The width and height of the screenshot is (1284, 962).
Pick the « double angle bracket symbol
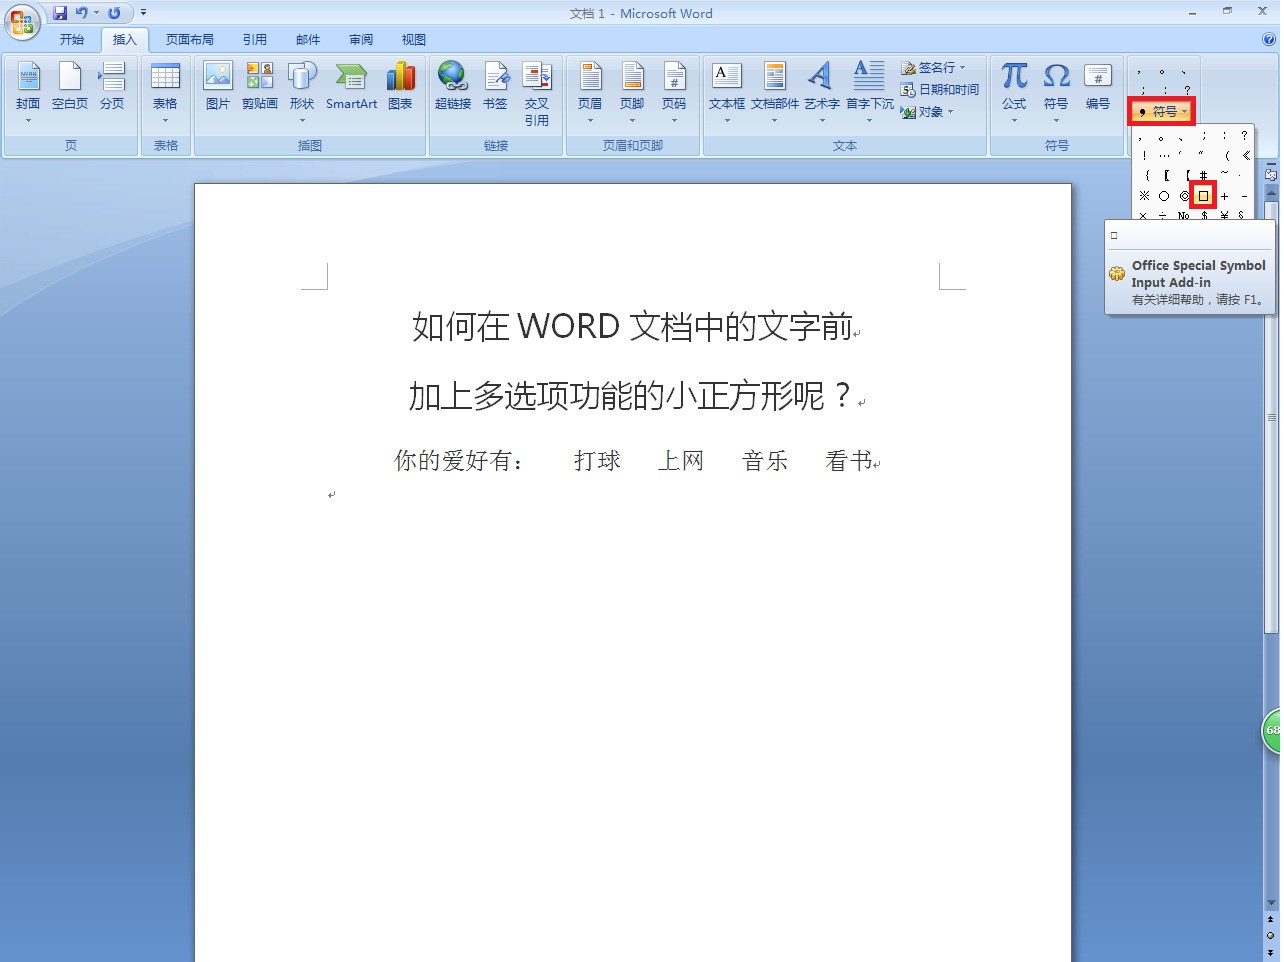click(1246, 156)
